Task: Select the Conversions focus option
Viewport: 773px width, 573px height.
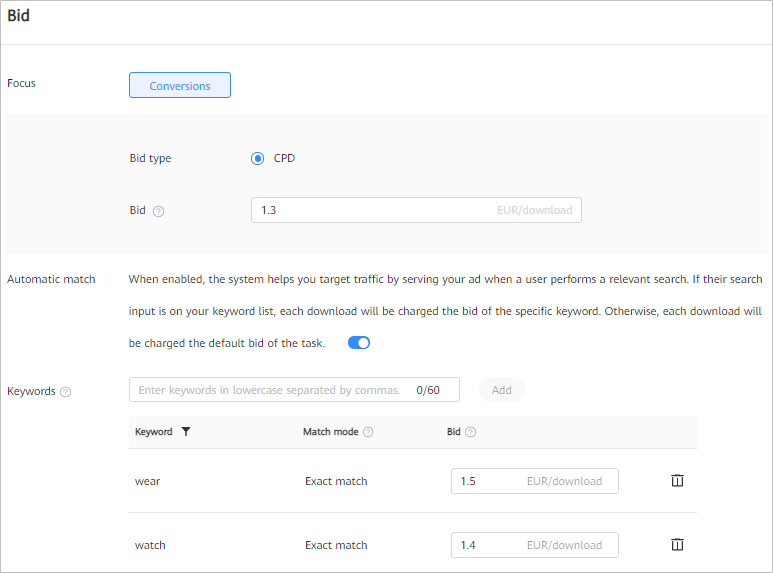Action: coord(180,86)
